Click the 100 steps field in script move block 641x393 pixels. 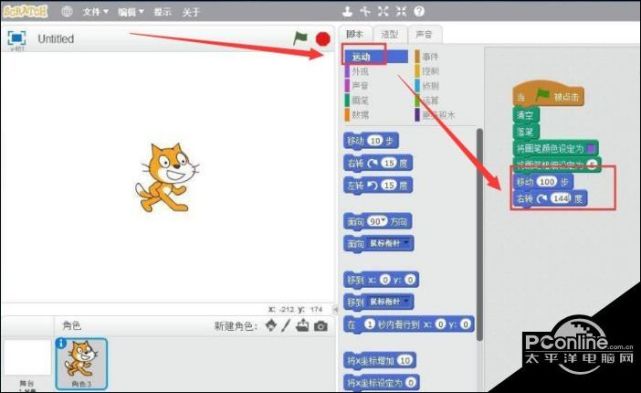[547, 182]
